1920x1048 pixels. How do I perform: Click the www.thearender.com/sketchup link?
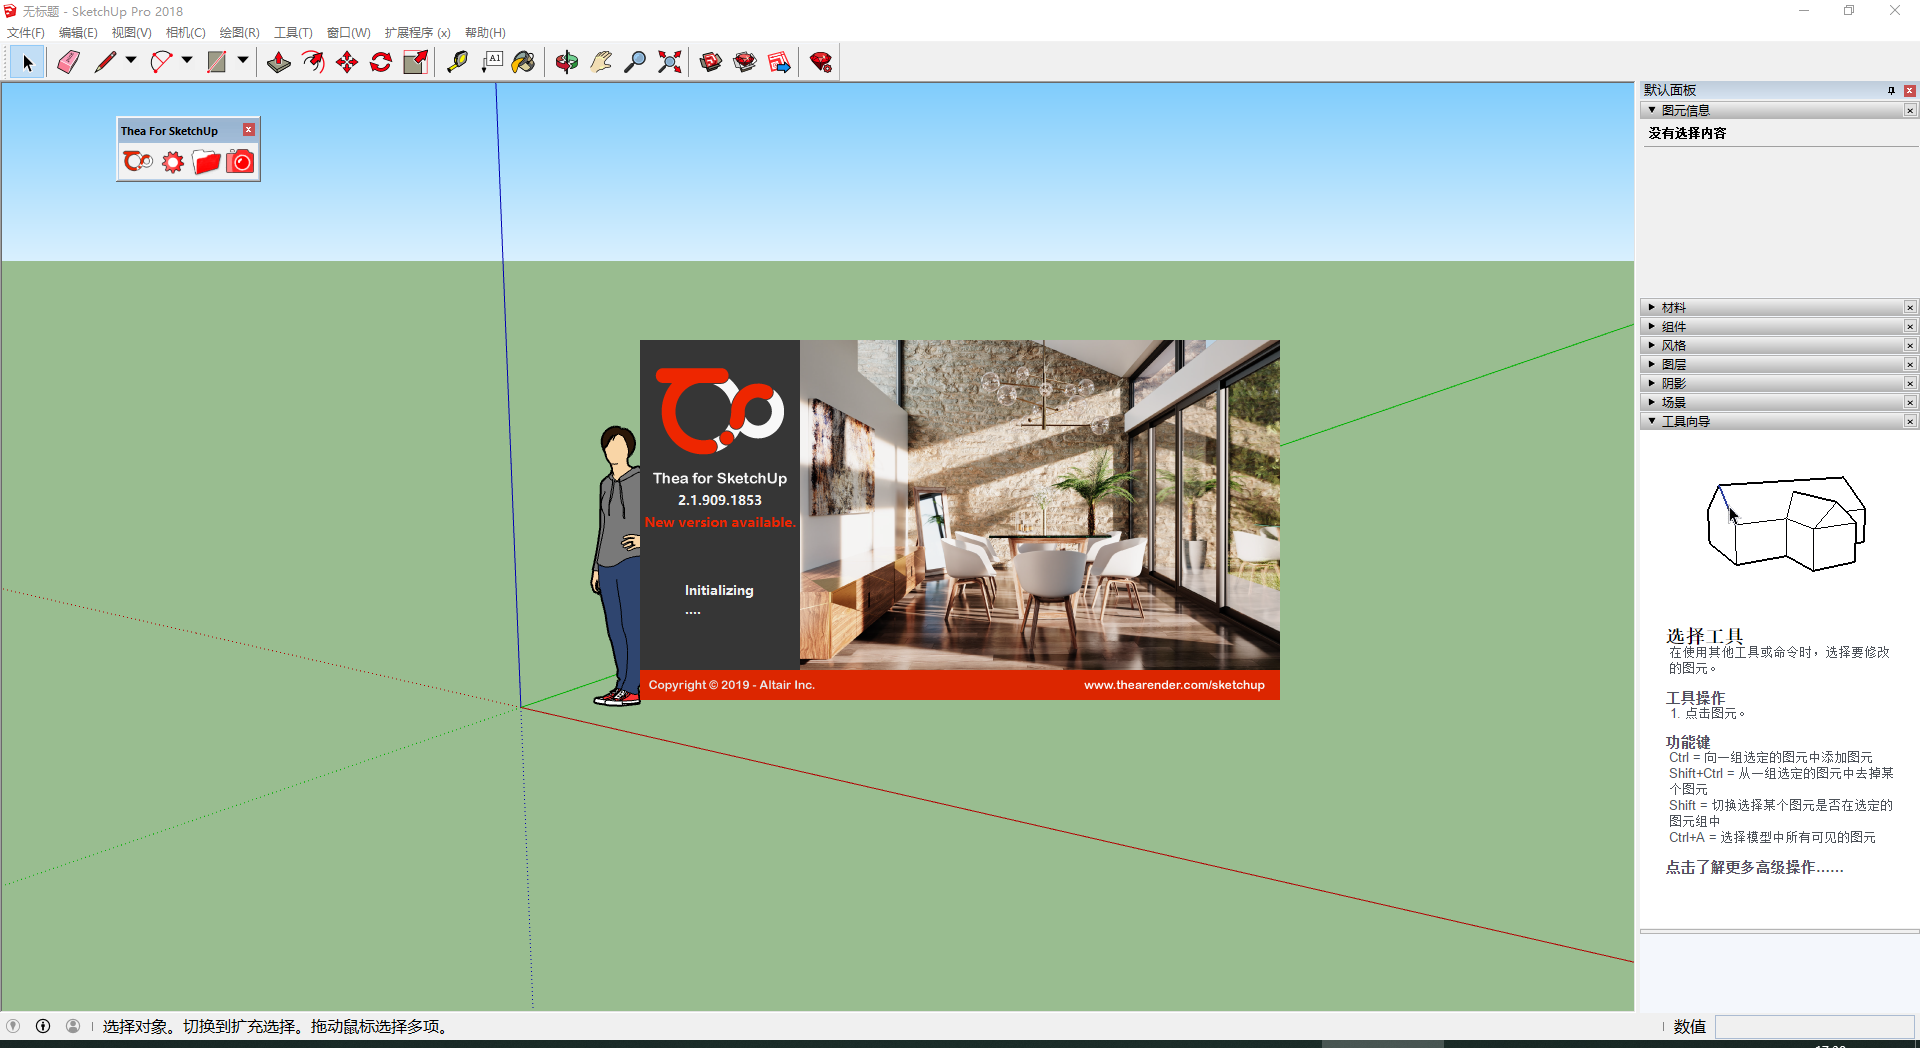tap(1174, 685)
